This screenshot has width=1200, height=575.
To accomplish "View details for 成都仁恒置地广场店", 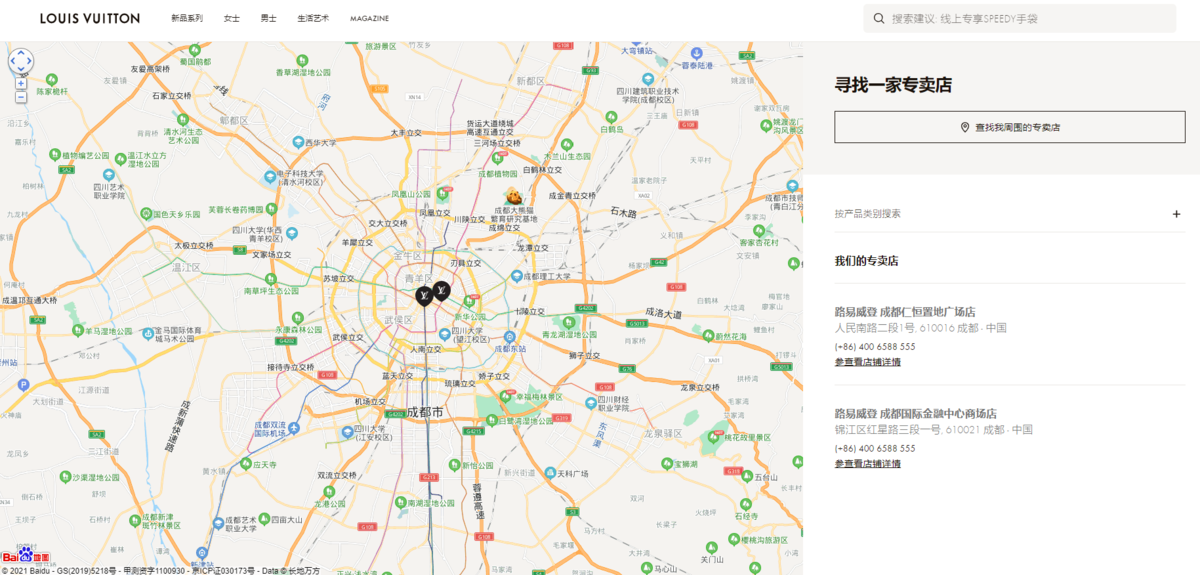I will pyautogui.click(x=867, y=362).
